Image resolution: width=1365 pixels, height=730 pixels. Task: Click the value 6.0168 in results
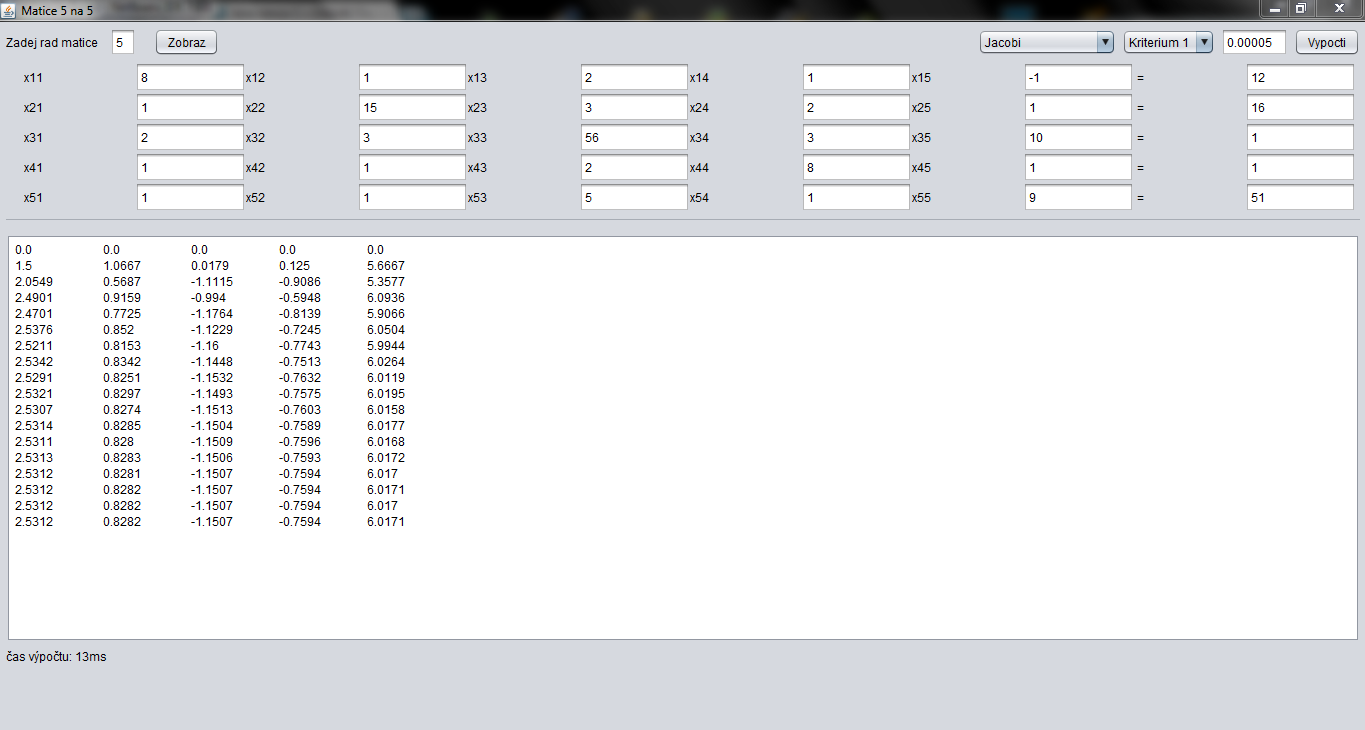(x=386, y=442)
